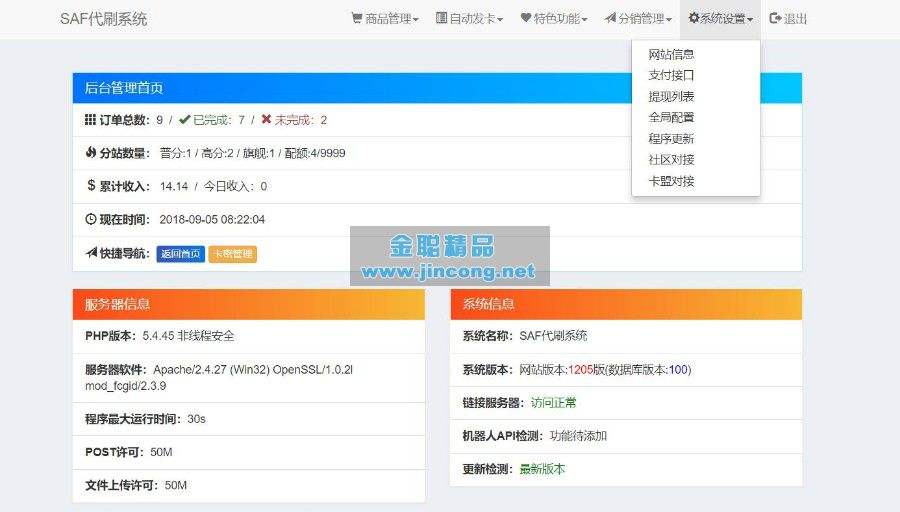Click the 已完成: 7 order count
The image size is (900, 512).
(x=219, y=120)
